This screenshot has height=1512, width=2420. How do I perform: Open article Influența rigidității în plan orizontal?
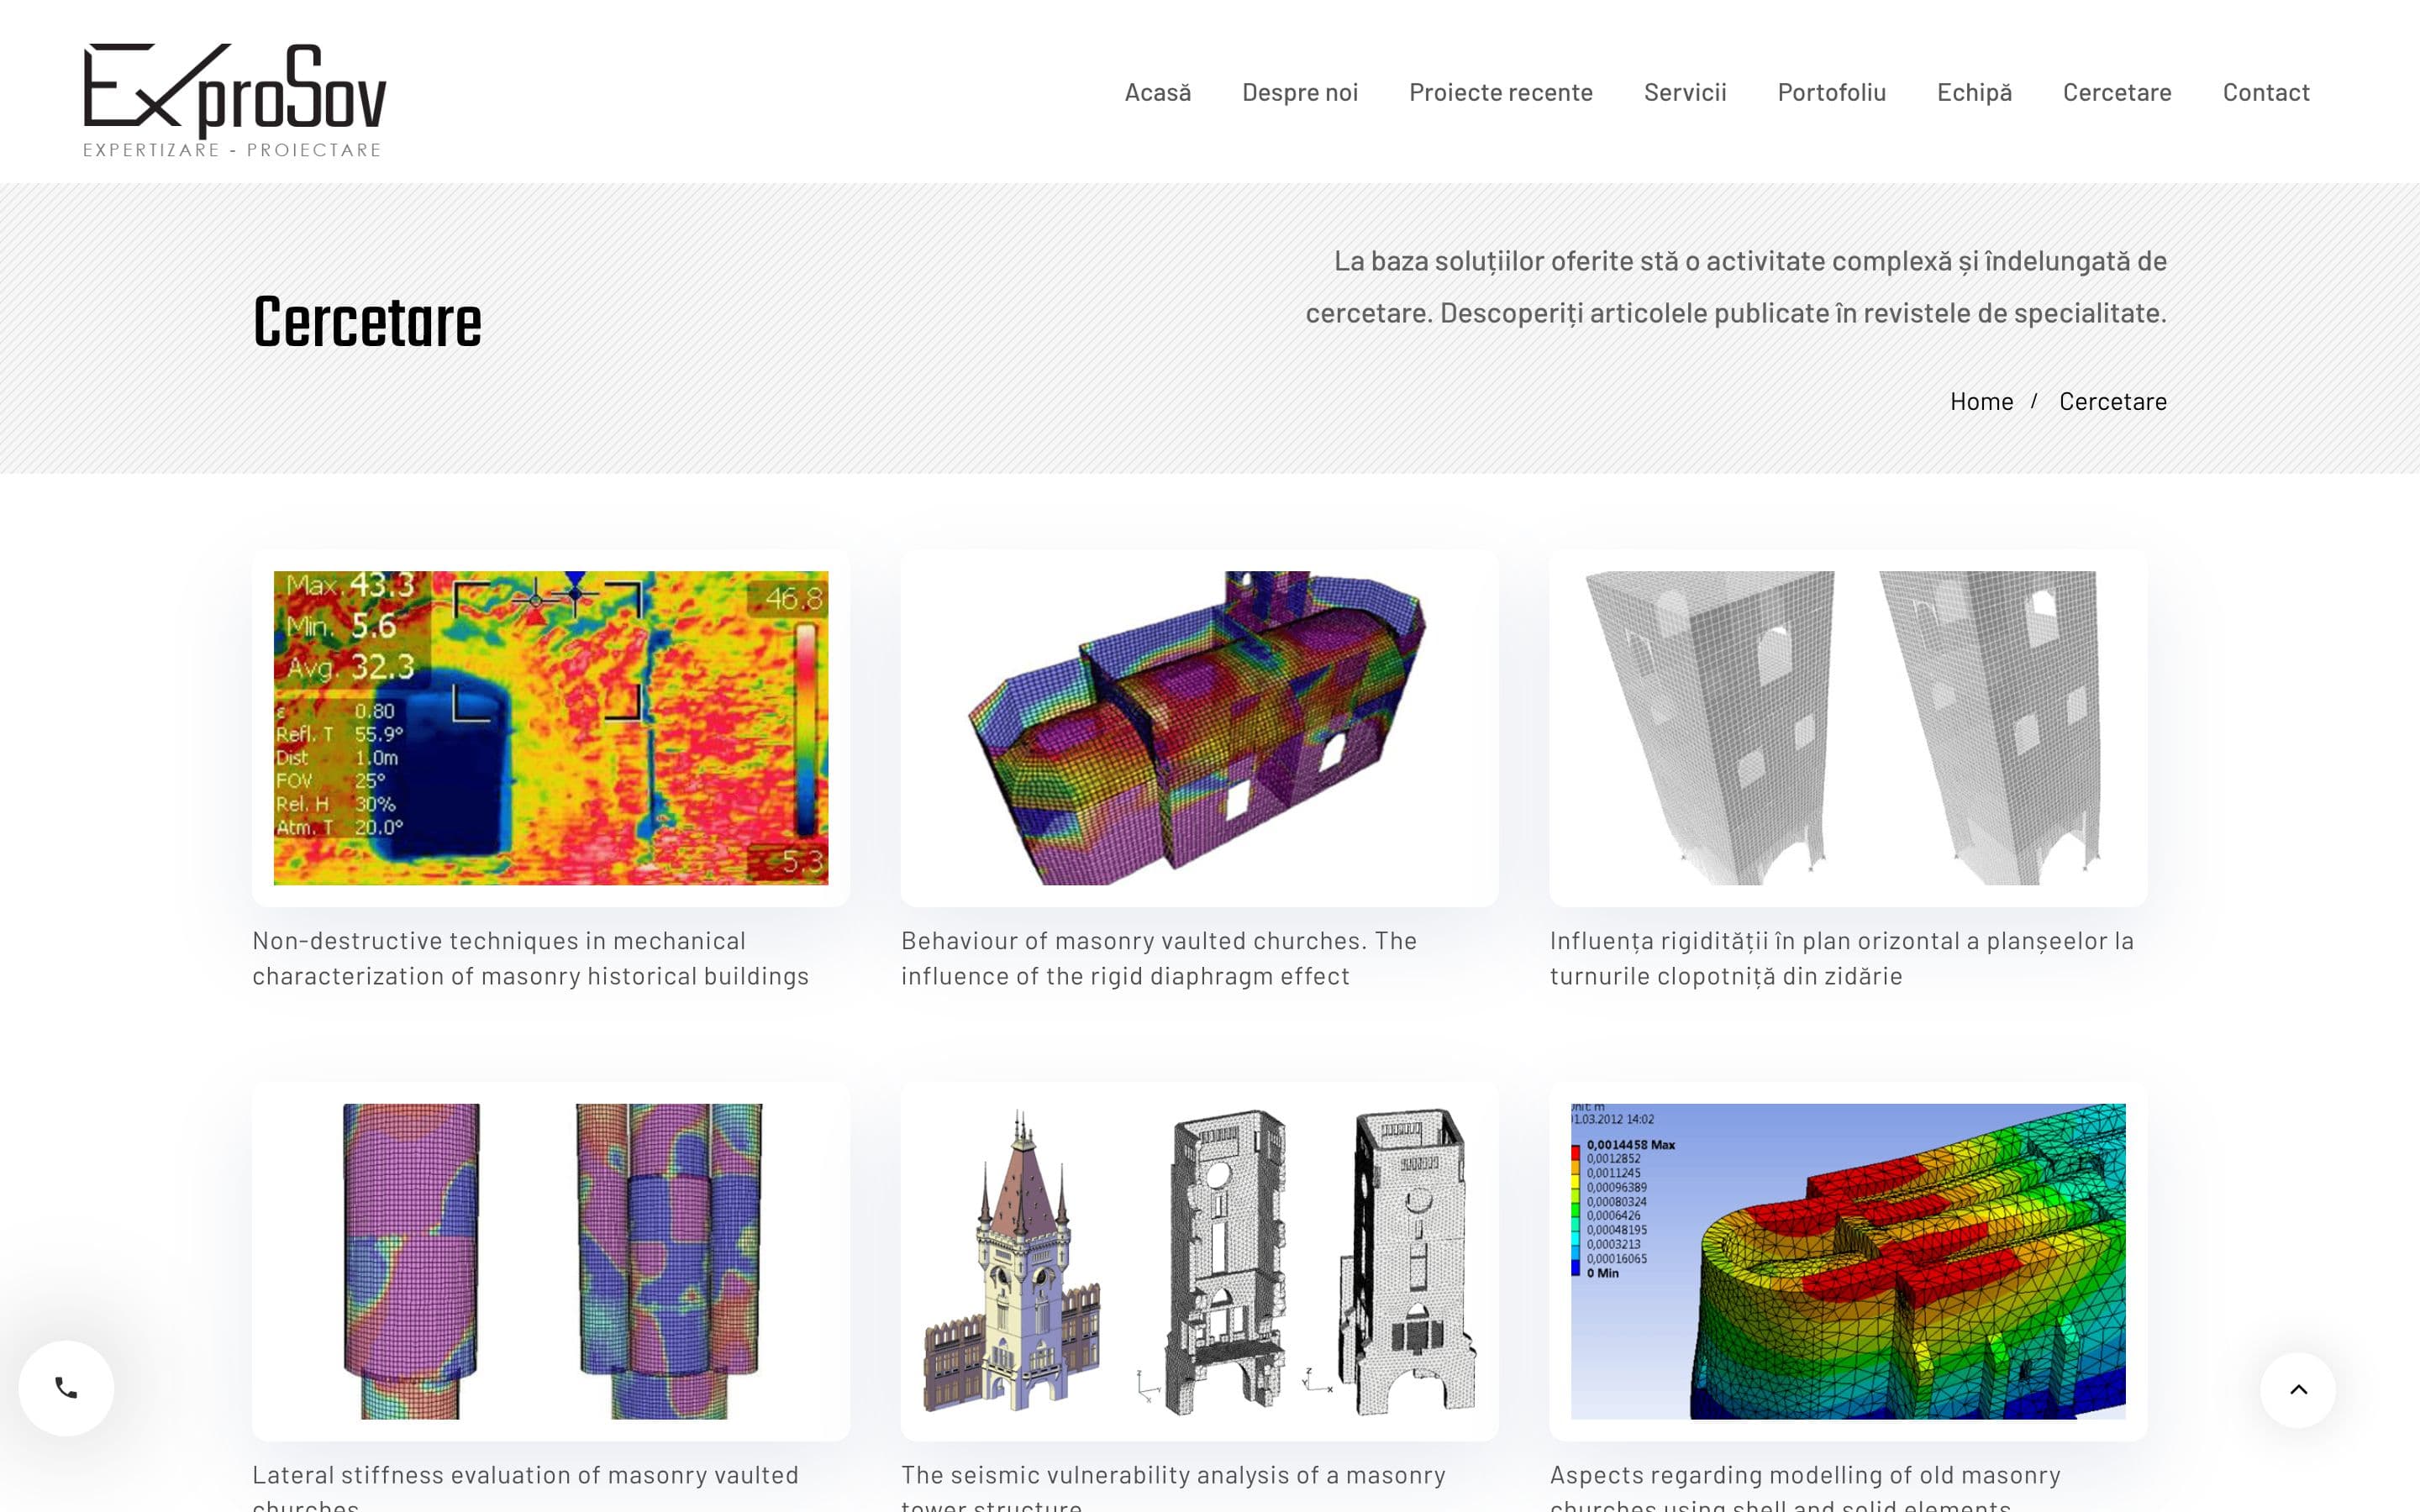[1841, 958]
